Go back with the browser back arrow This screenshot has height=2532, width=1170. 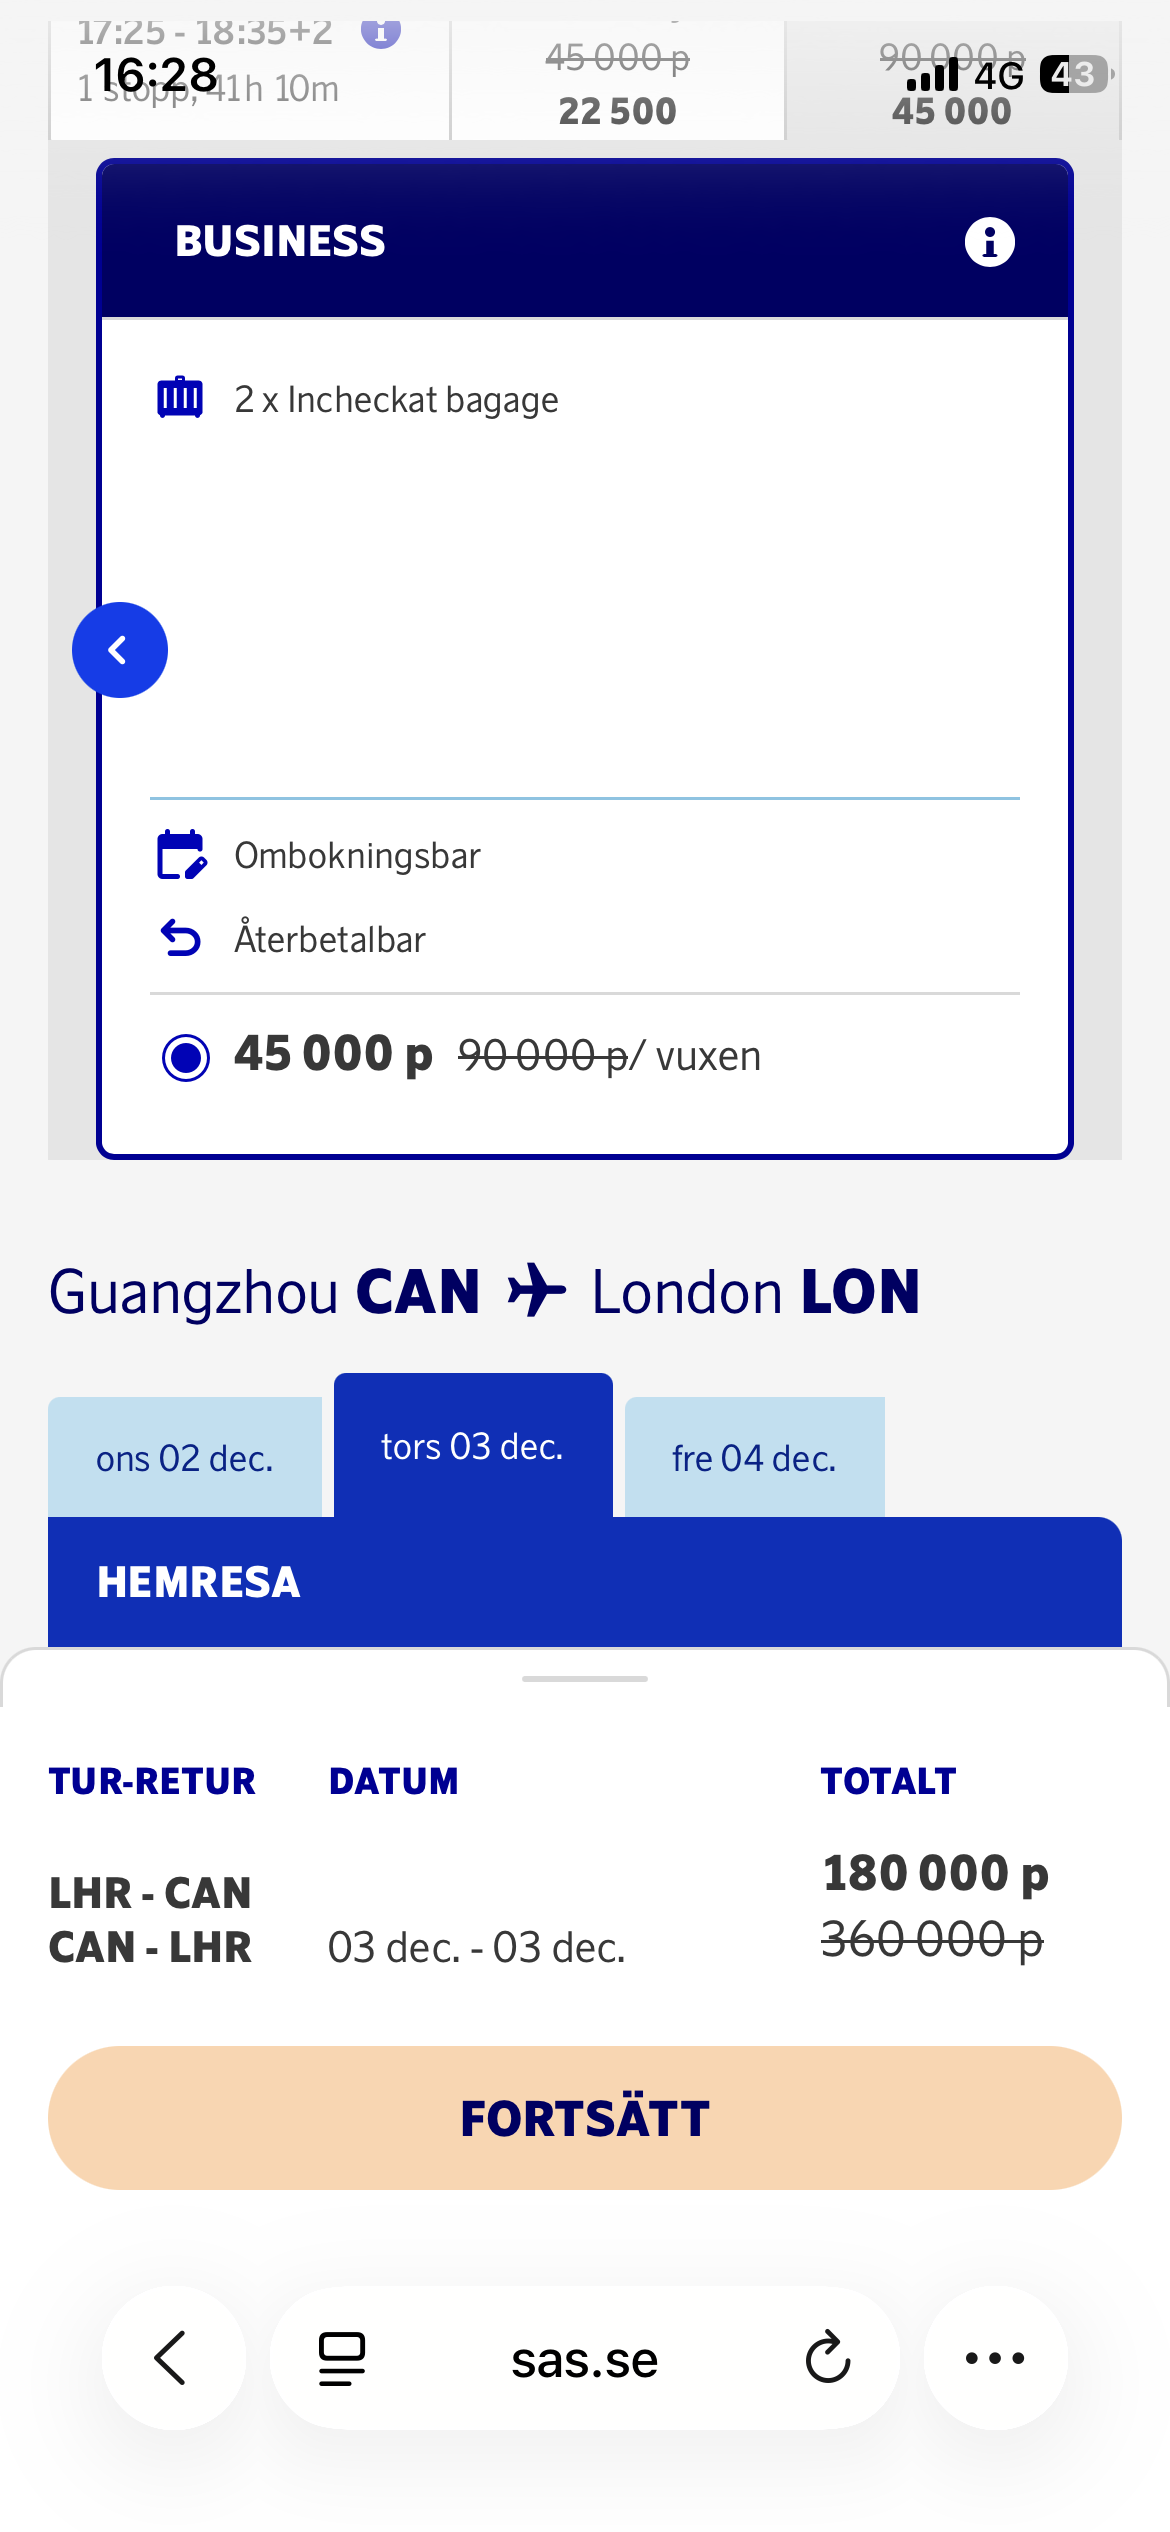point(172,2358)
